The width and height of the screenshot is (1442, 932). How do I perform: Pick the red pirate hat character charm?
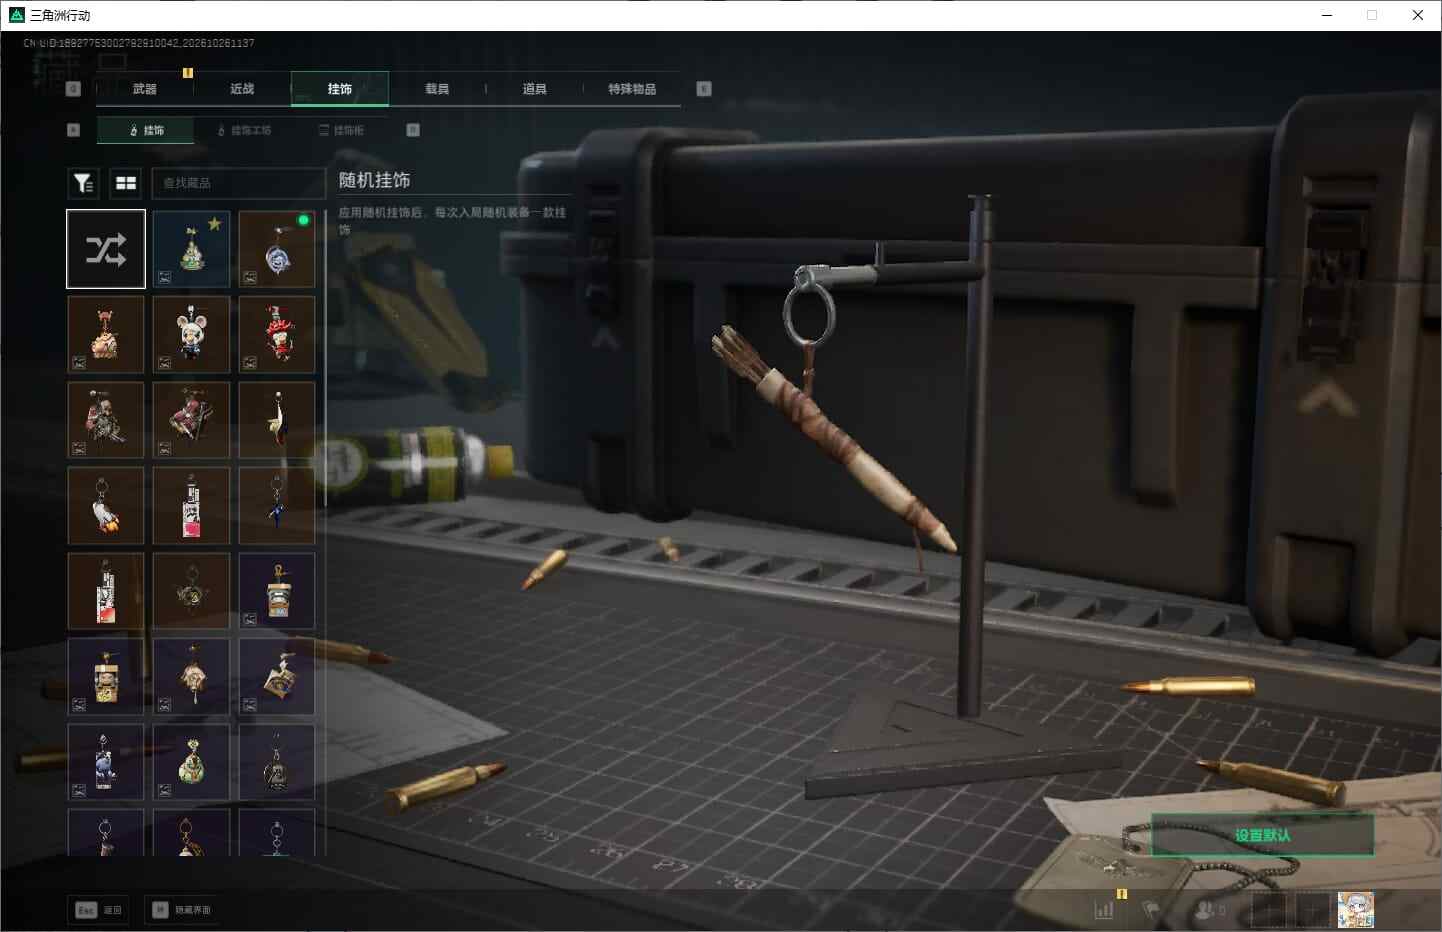[277, 334]
